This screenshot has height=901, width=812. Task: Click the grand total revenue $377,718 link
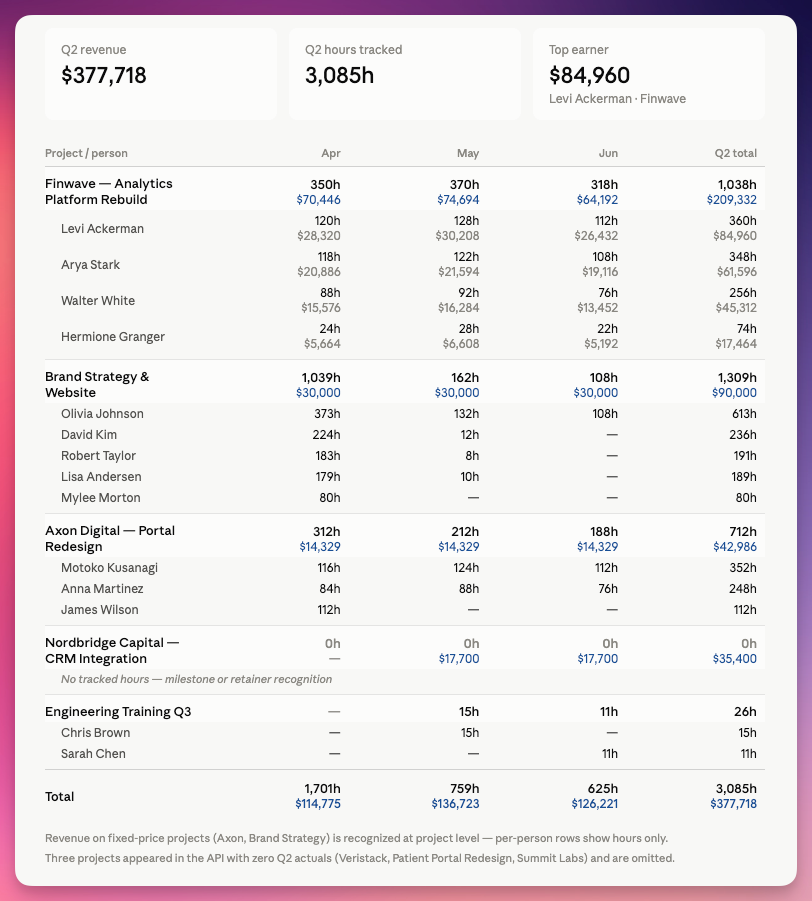click(733, 804)
